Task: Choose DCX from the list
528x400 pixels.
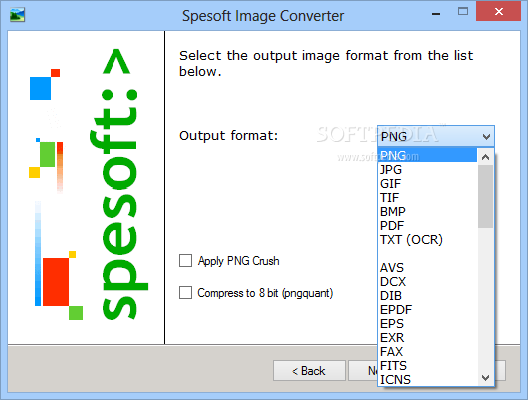Action: tap(428, 281)
